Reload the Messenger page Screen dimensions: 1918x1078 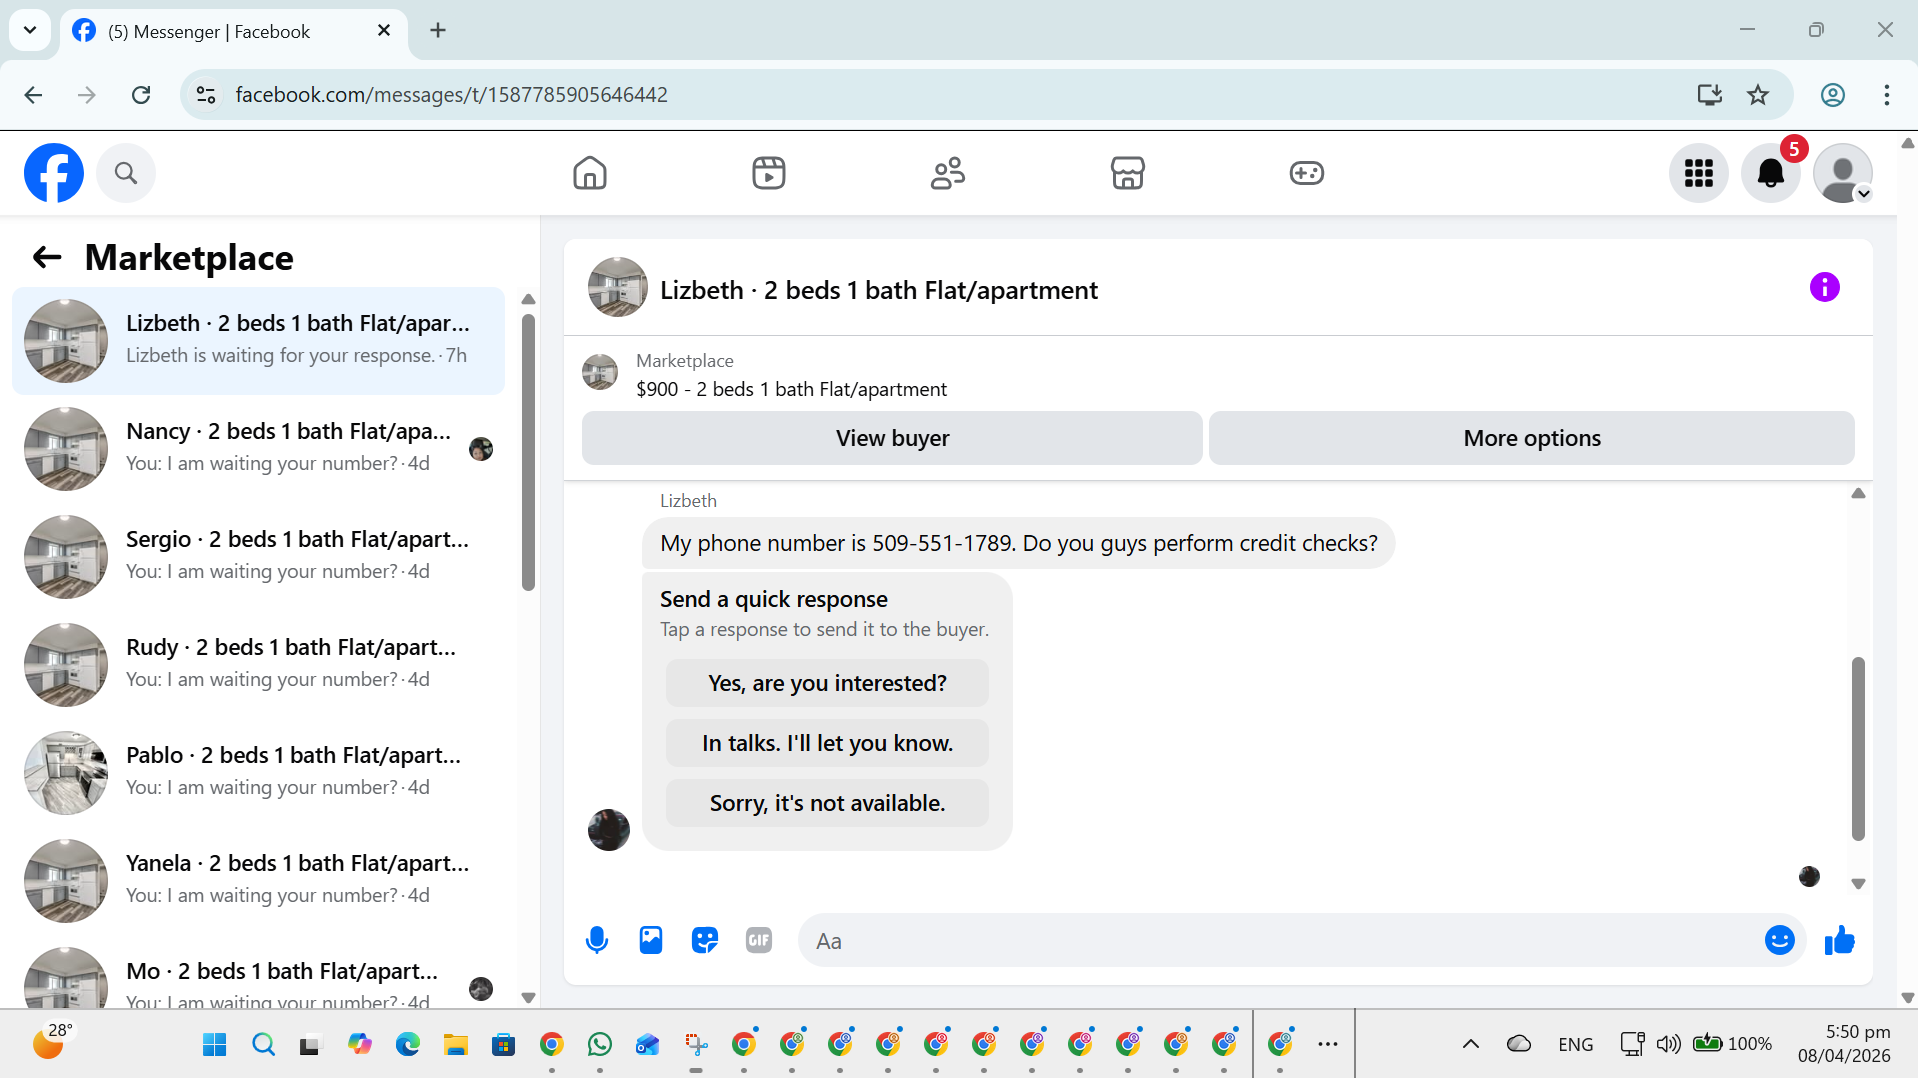tap(141, 95)
